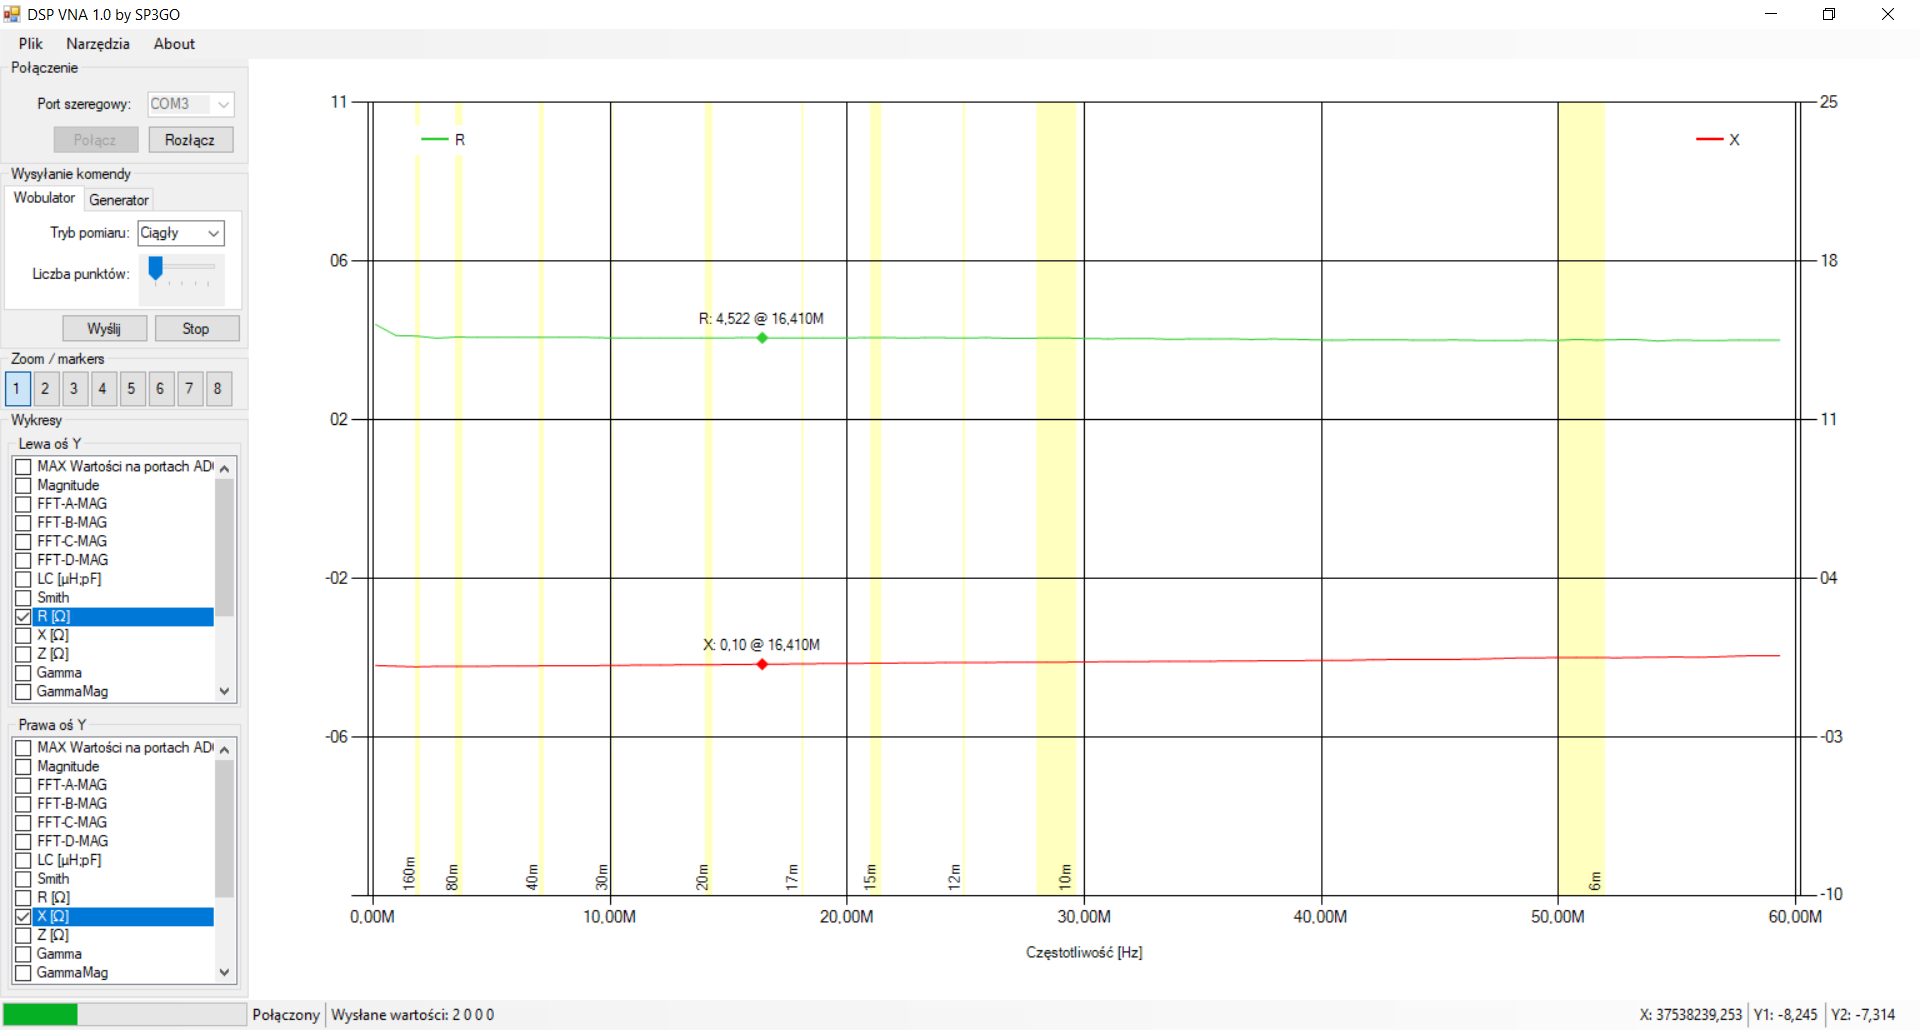
Task: Click the green R marker on chart
Action: pyautogui.click(x=762, y=338)
